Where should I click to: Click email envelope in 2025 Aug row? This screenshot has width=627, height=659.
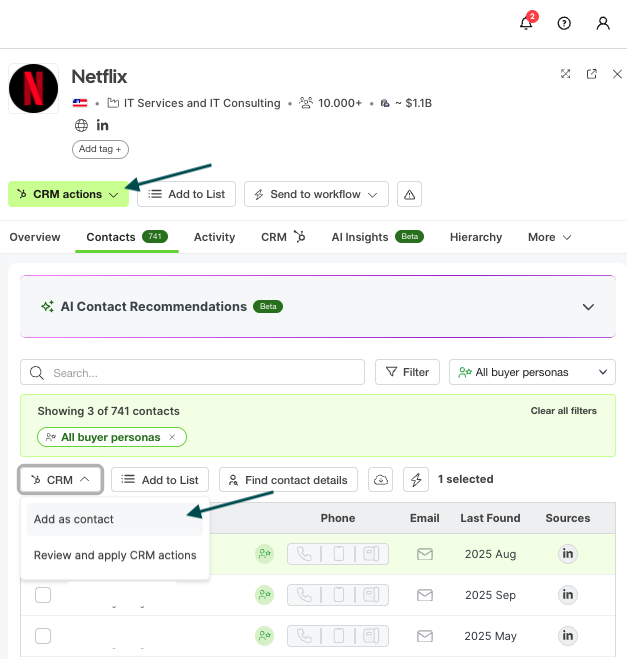point(425,554)
